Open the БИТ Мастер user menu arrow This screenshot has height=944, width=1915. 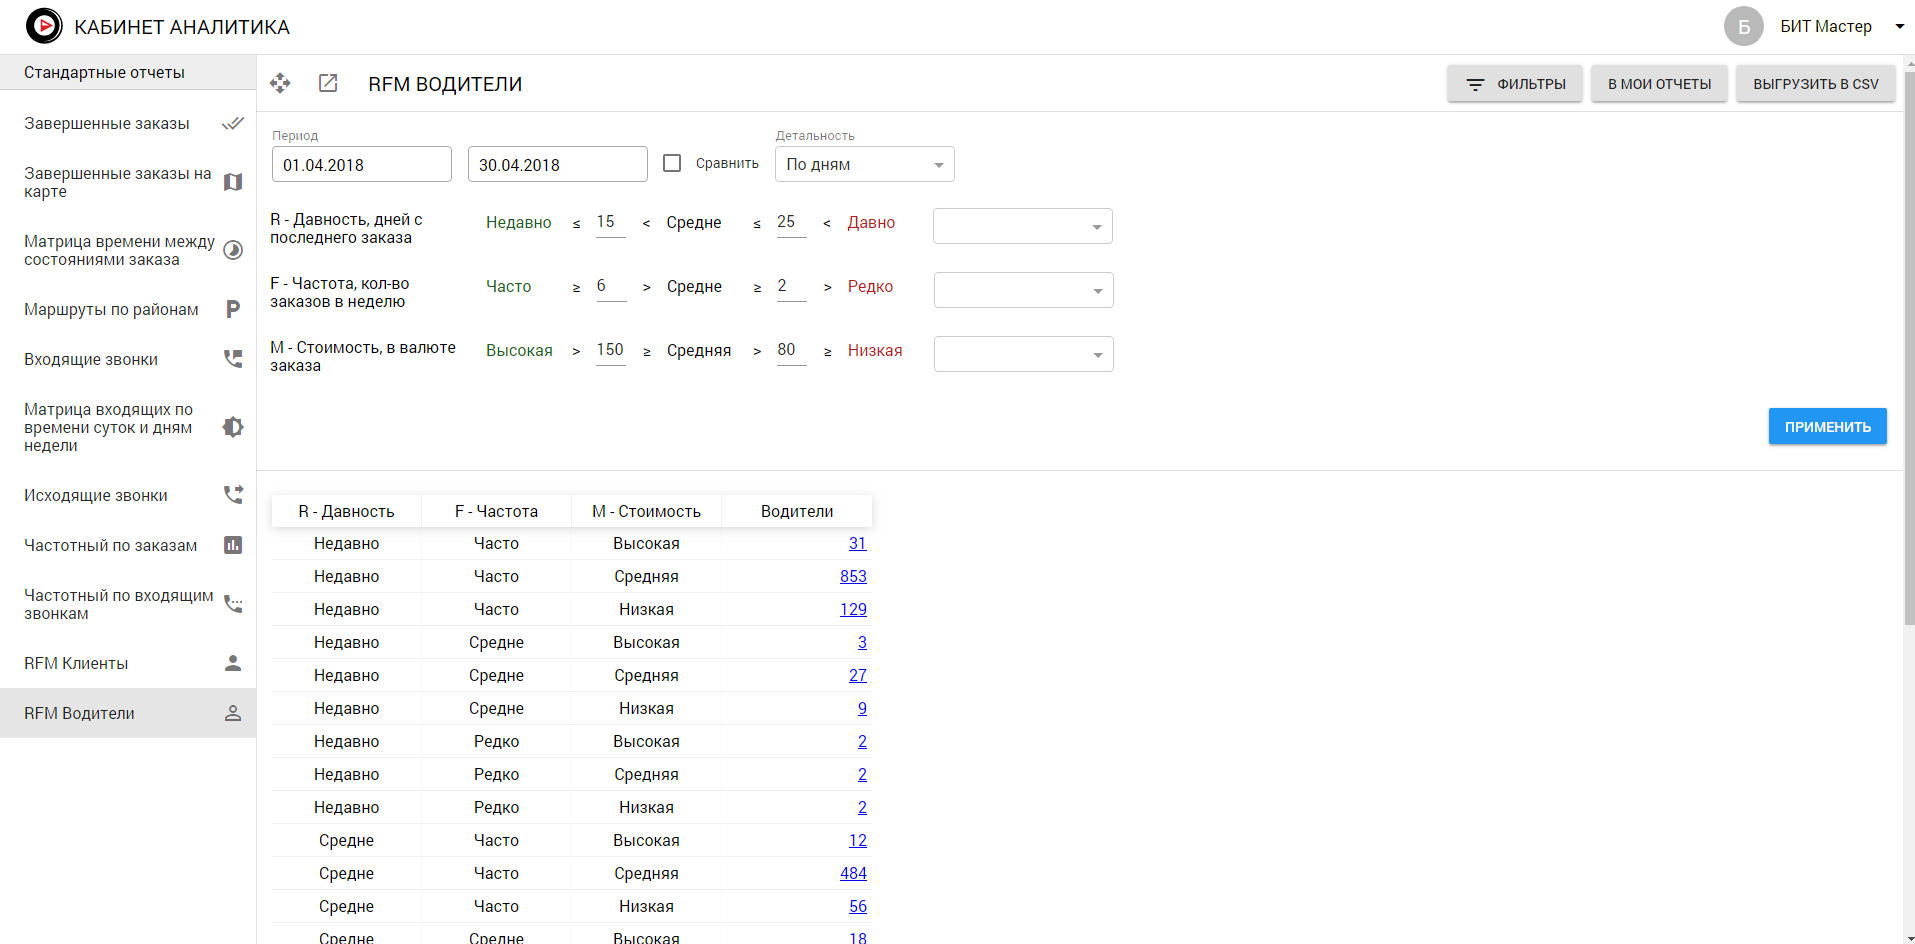pos(1899,27)
